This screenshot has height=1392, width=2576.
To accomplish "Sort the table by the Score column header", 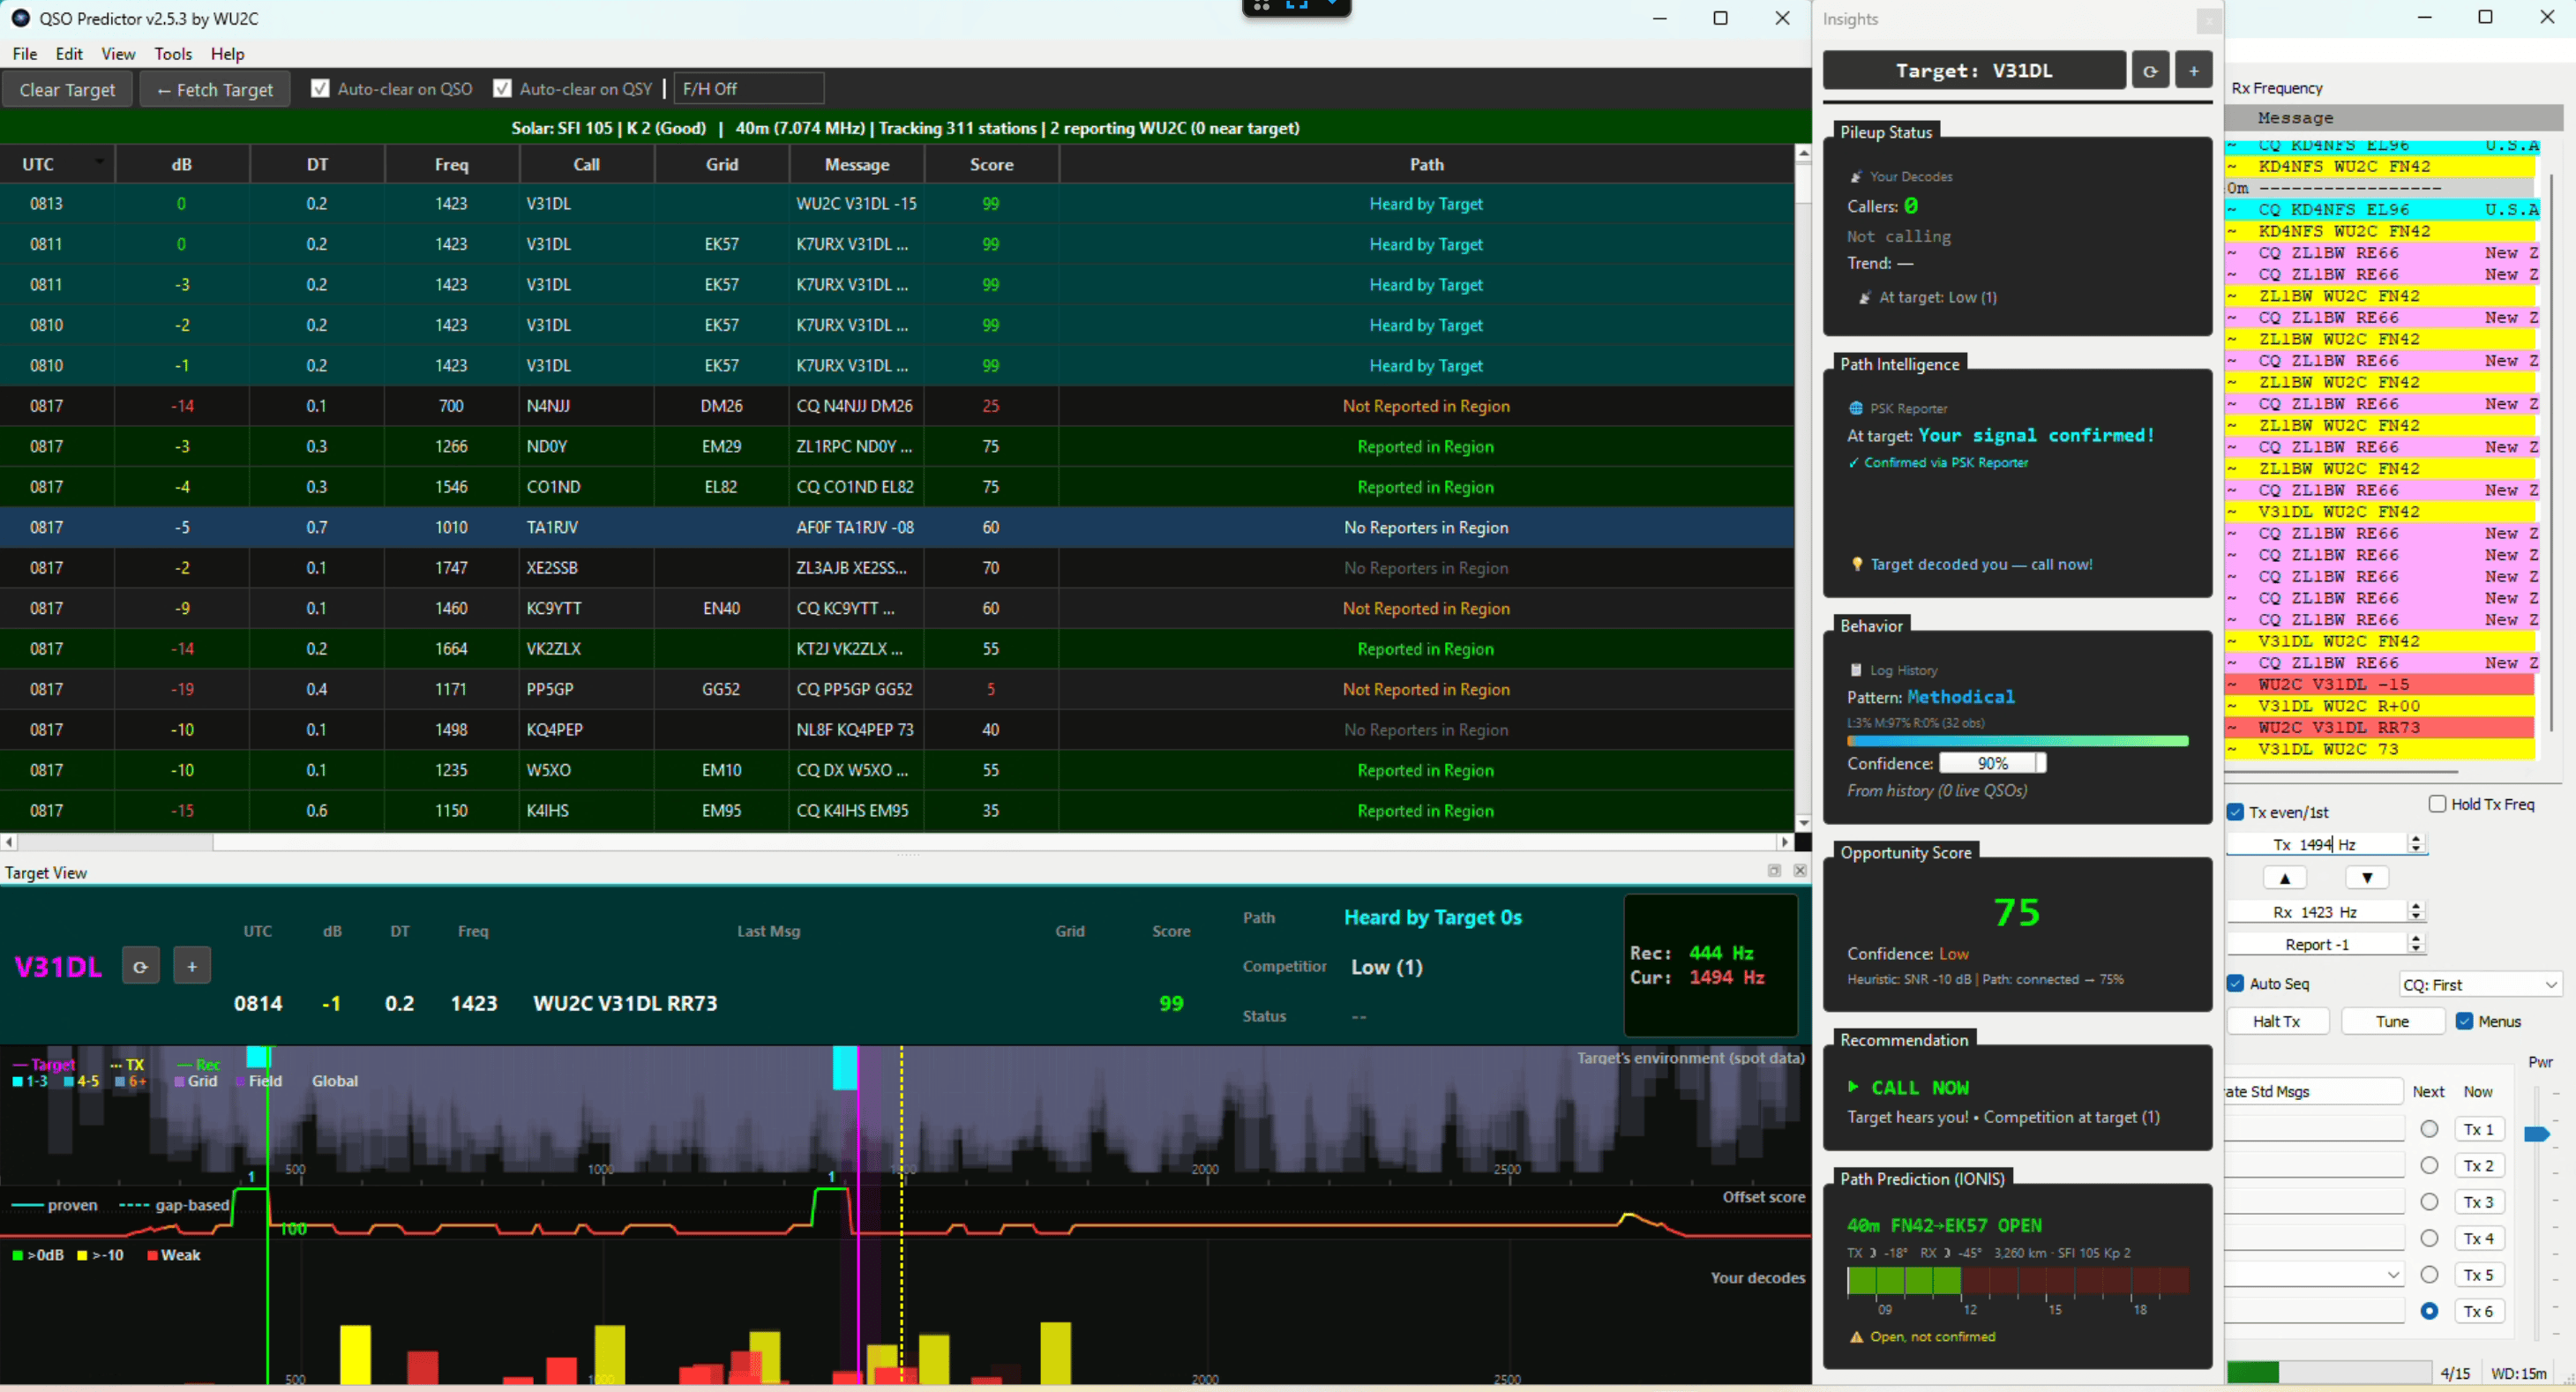I will pos(991,164).
